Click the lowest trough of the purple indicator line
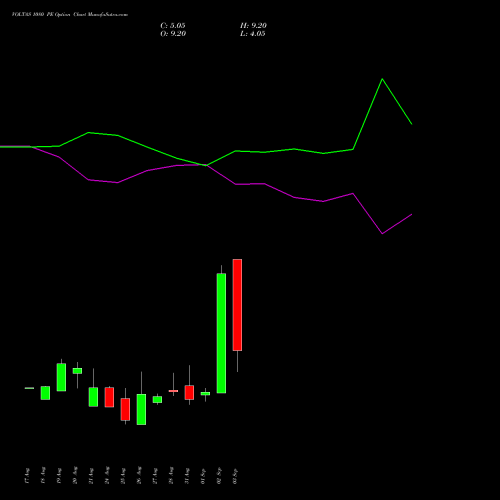Screen dimensions: 500x500 click(x=382, y=234)
